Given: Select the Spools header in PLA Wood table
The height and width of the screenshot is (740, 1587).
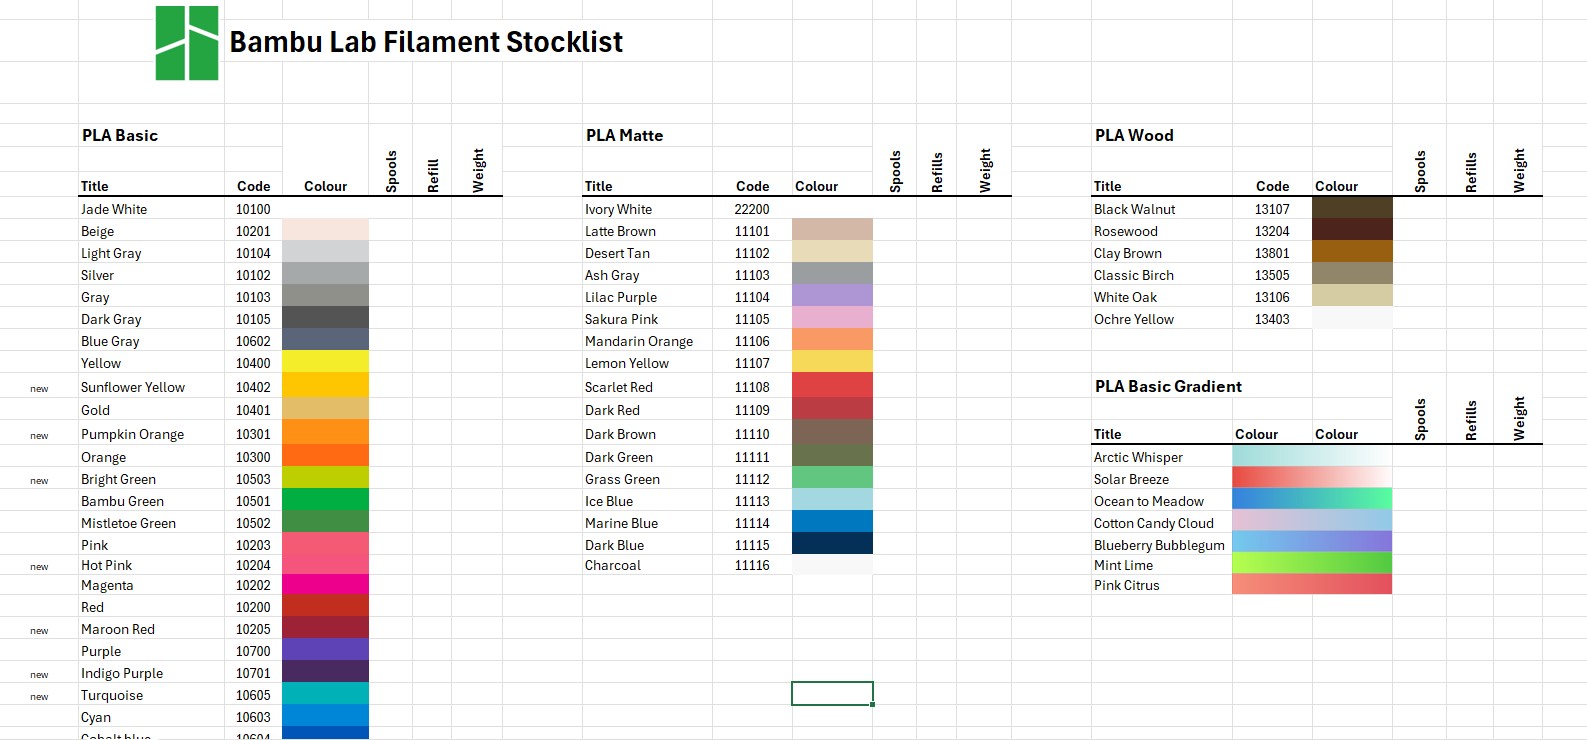Looking at the screenshot, I should (x=1420, y=171).
